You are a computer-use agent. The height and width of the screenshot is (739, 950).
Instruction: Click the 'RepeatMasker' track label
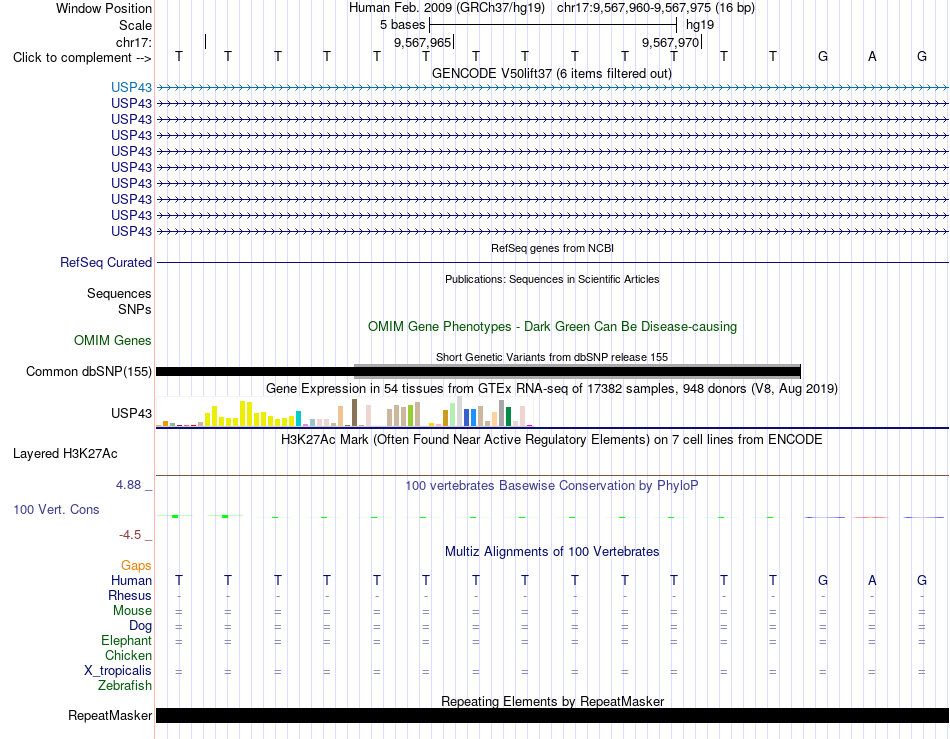point(110,715)
